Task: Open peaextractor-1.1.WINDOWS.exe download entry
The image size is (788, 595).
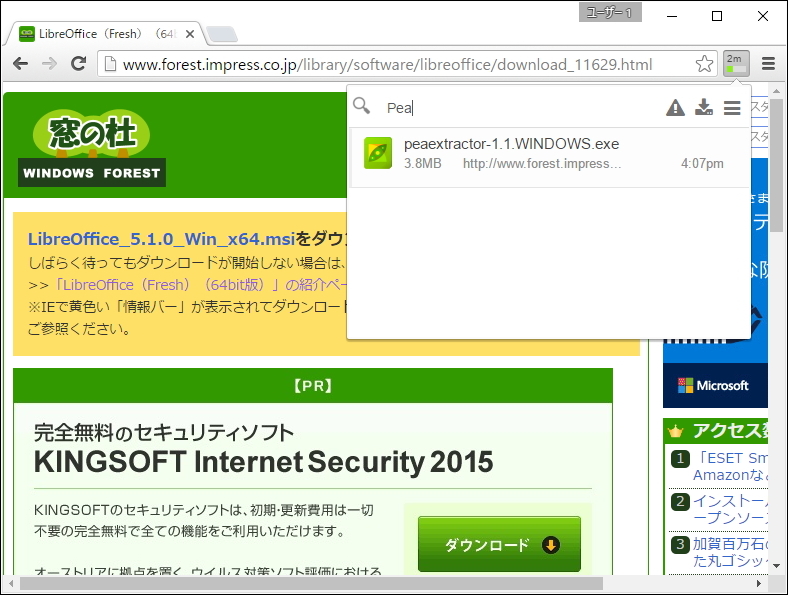Action: (x=548, y=157)
